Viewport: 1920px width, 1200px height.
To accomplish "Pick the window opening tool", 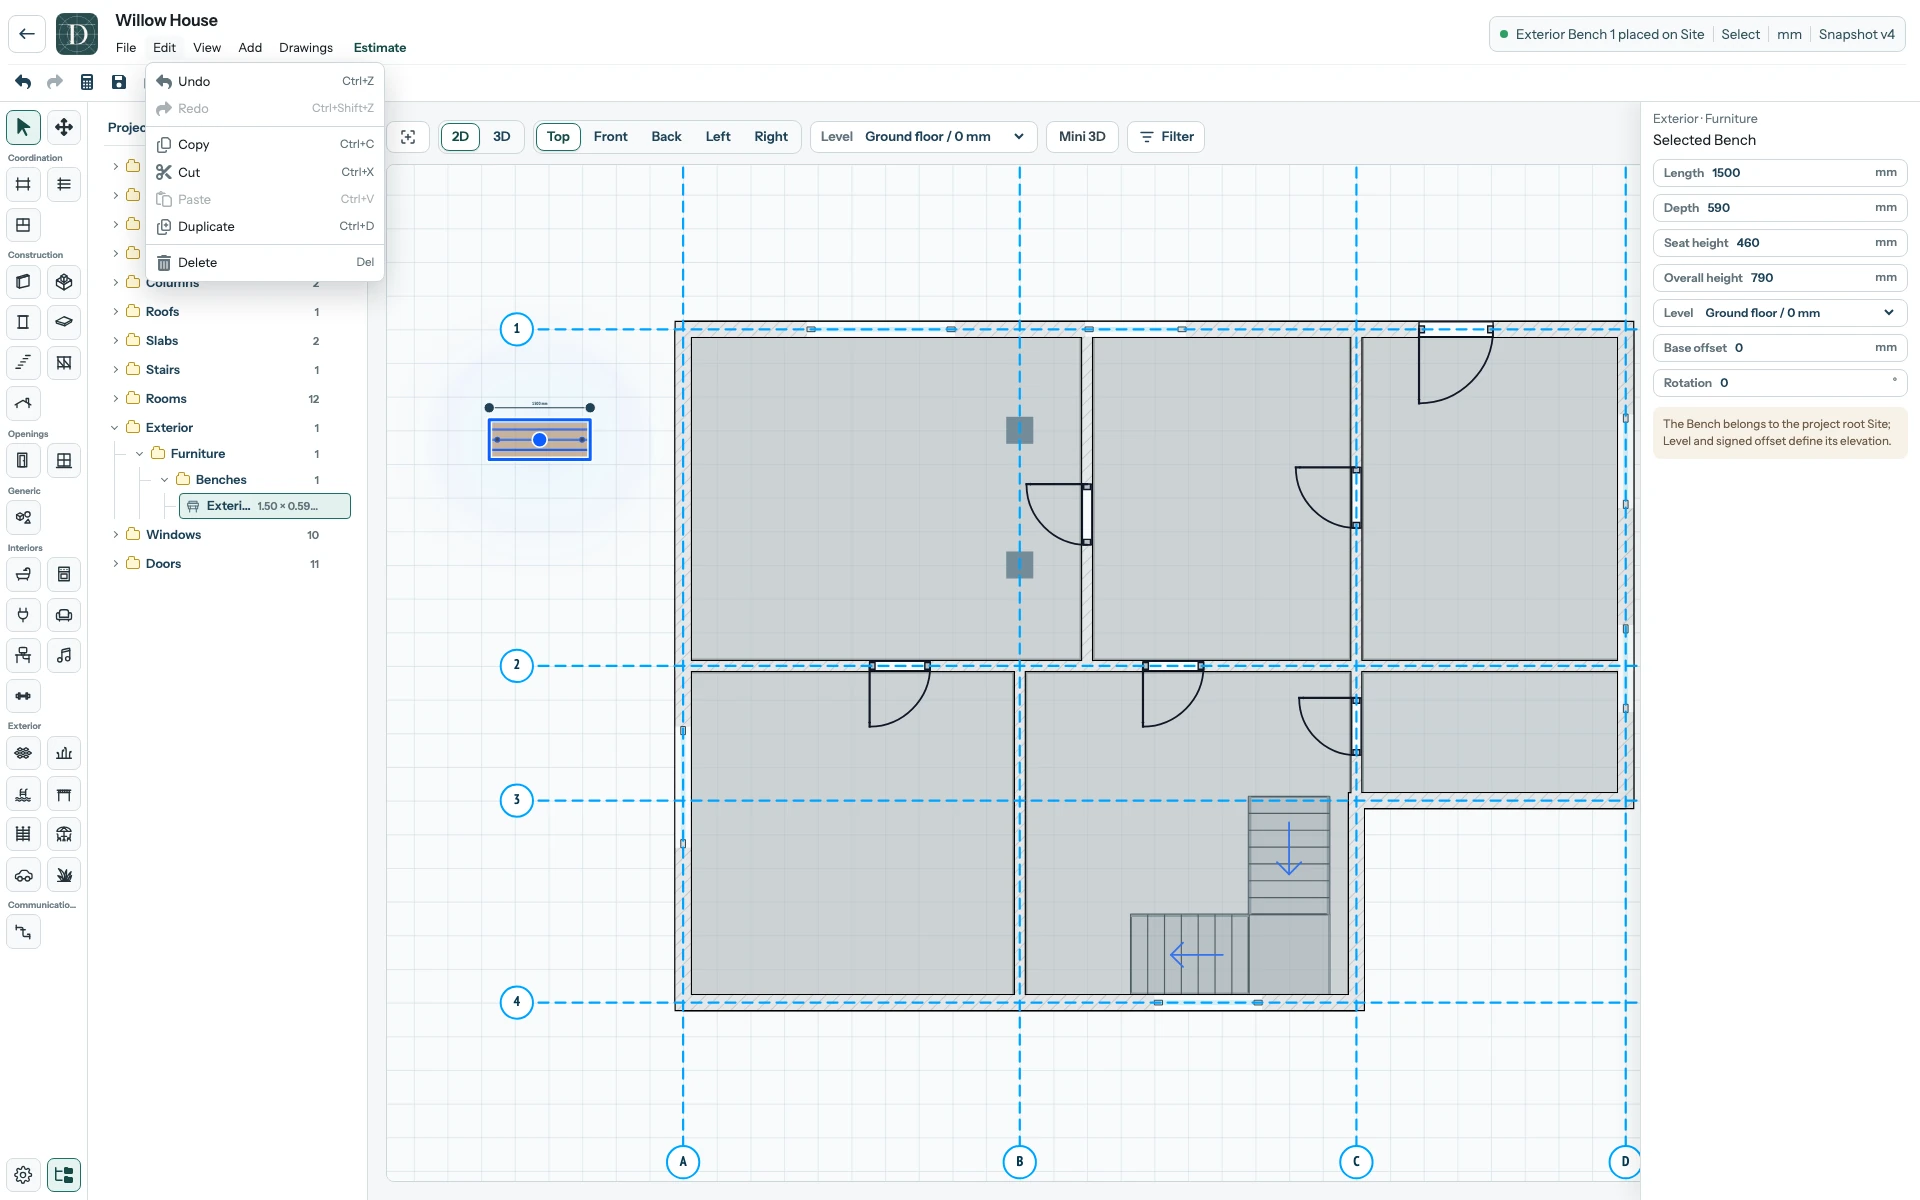I will tap(64, 460).
